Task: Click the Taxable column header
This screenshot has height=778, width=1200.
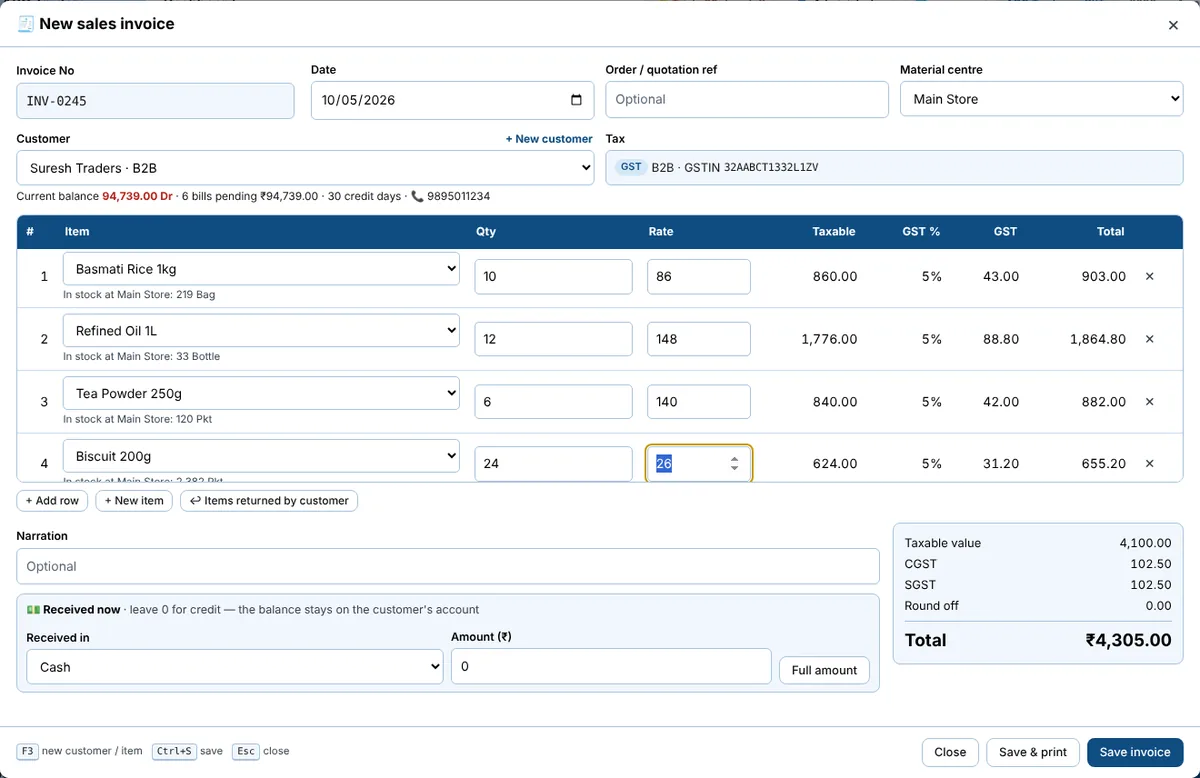Action: (x=834, y=231)
